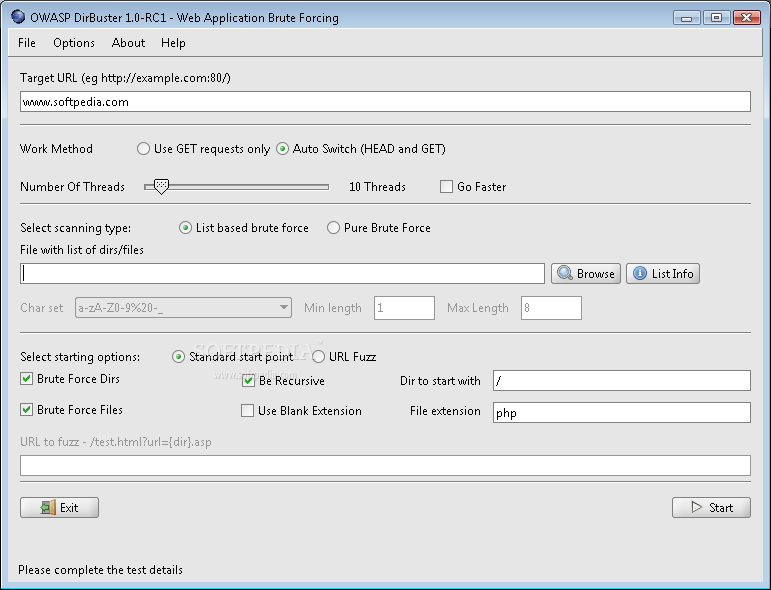Open the File menu
This screenshot has height=590, width=771.
coord(27,43)
